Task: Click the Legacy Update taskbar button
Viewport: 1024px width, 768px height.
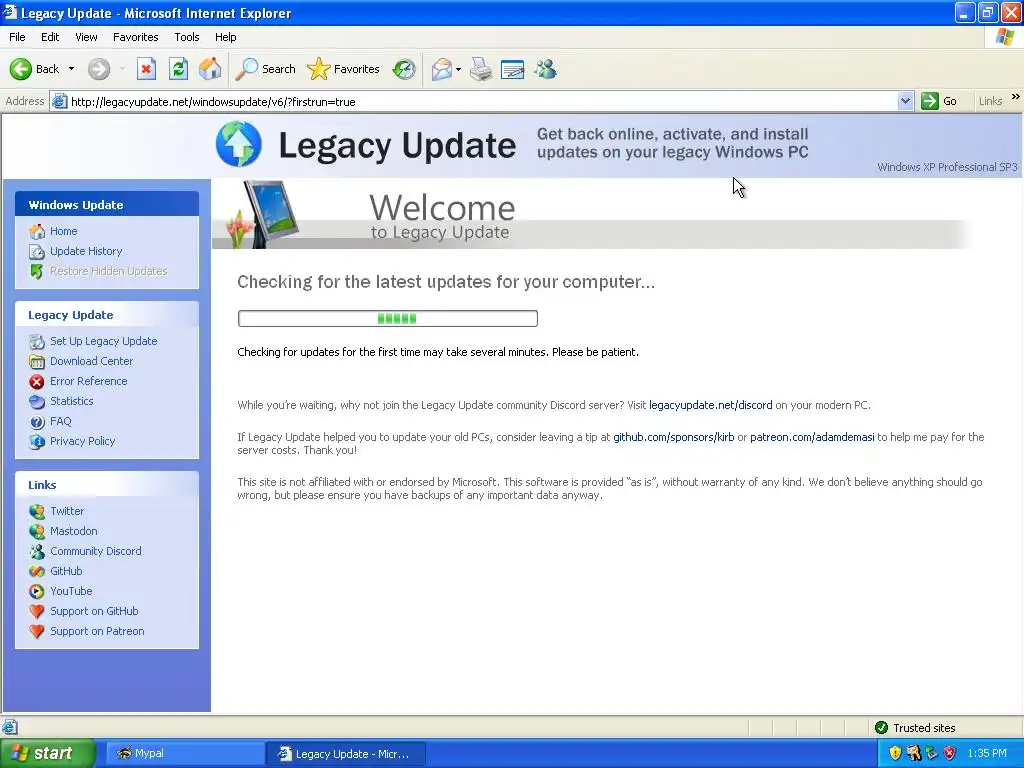Action: click(346, 754)
